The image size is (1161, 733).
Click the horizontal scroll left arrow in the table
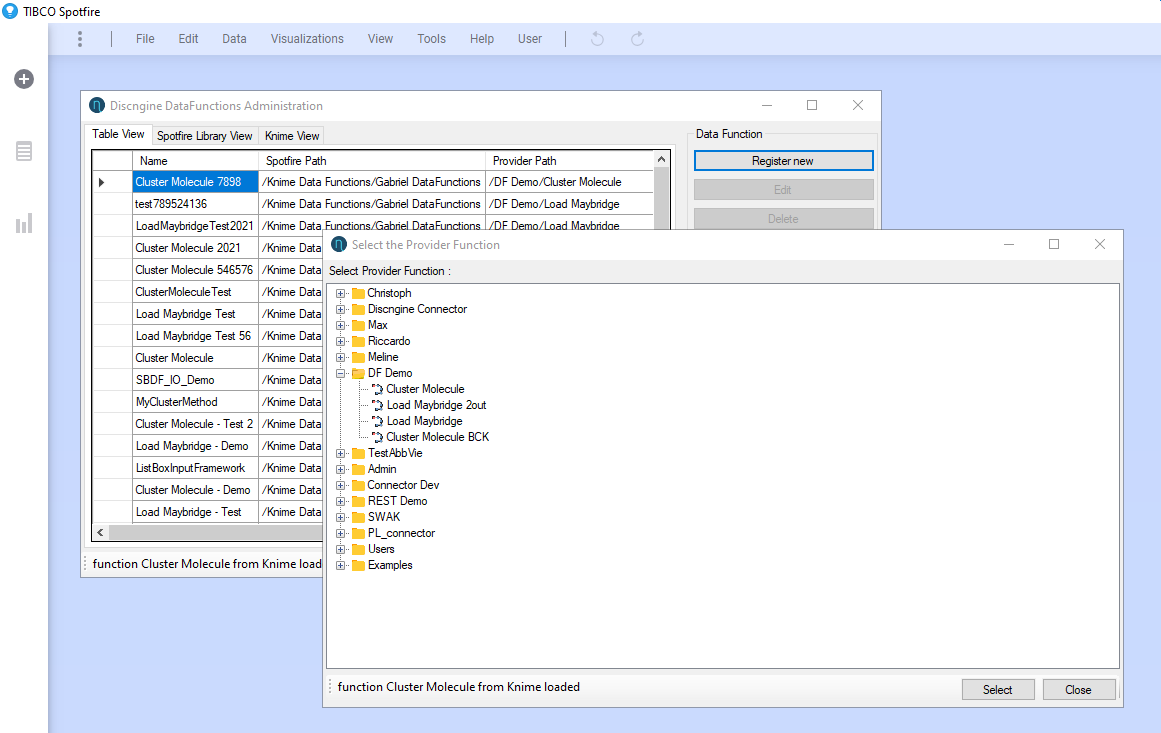100,532
